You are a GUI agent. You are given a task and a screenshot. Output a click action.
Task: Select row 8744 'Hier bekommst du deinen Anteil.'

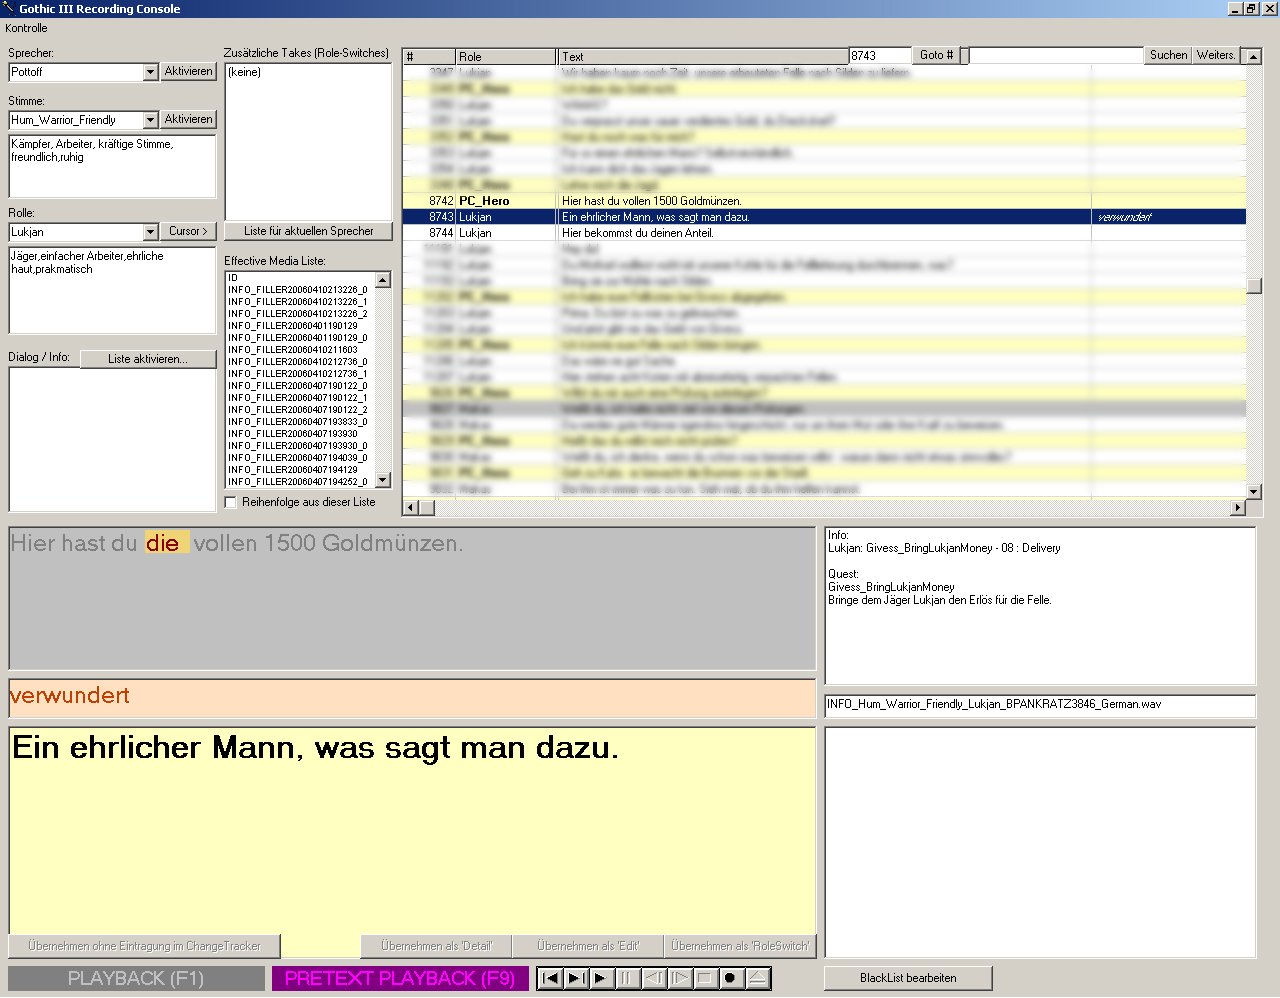click(824, 233)
